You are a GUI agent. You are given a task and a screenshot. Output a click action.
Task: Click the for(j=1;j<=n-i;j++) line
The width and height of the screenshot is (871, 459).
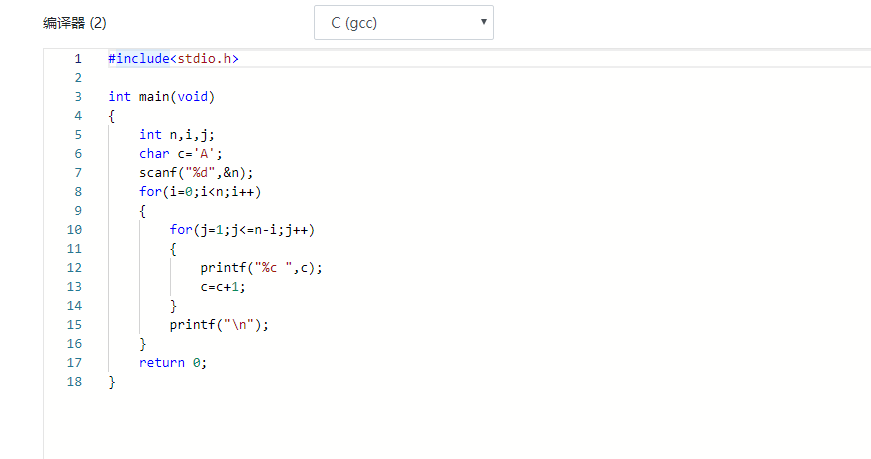click(242, 230)
